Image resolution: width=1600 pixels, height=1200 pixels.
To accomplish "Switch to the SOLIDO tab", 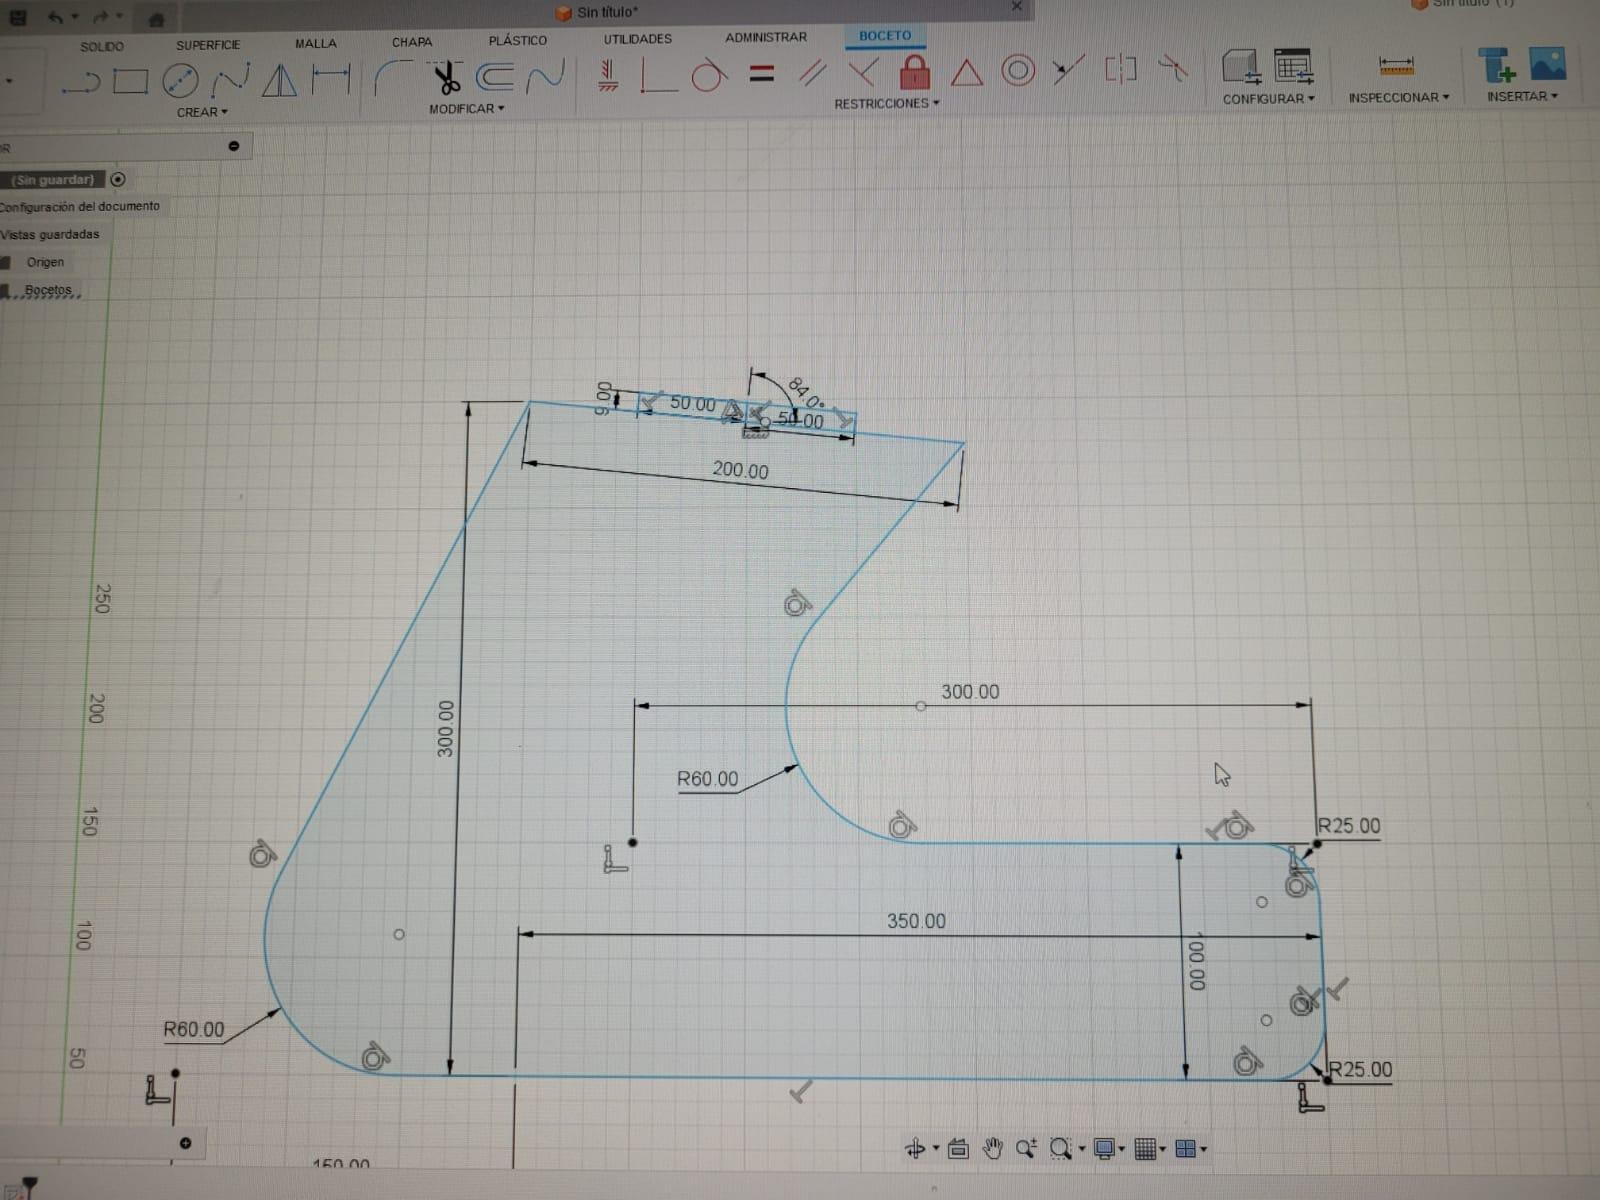I will tap(102, 46).
